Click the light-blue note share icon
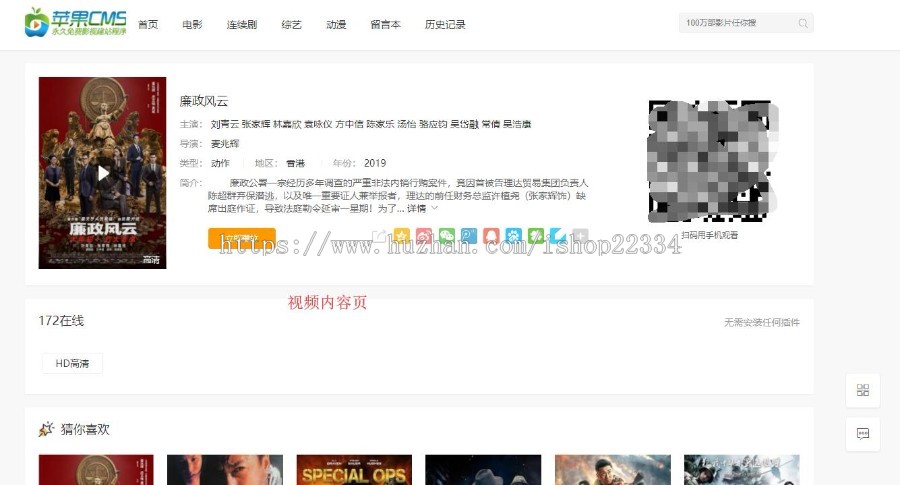This screenshot has height=485, width=900. click(558, 236)
